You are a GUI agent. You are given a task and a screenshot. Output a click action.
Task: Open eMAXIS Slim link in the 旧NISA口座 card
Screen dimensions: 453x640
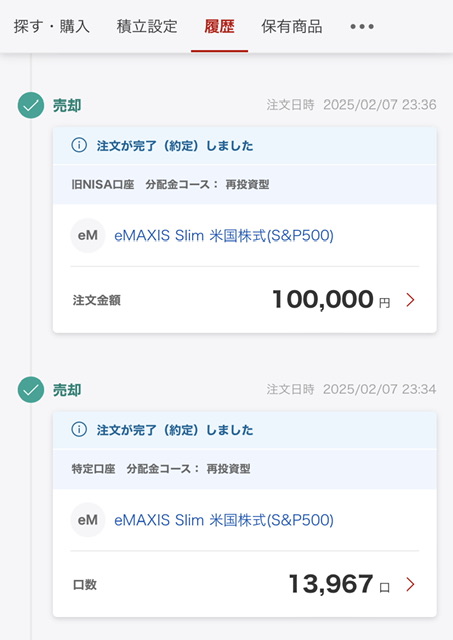coord(224,236)
